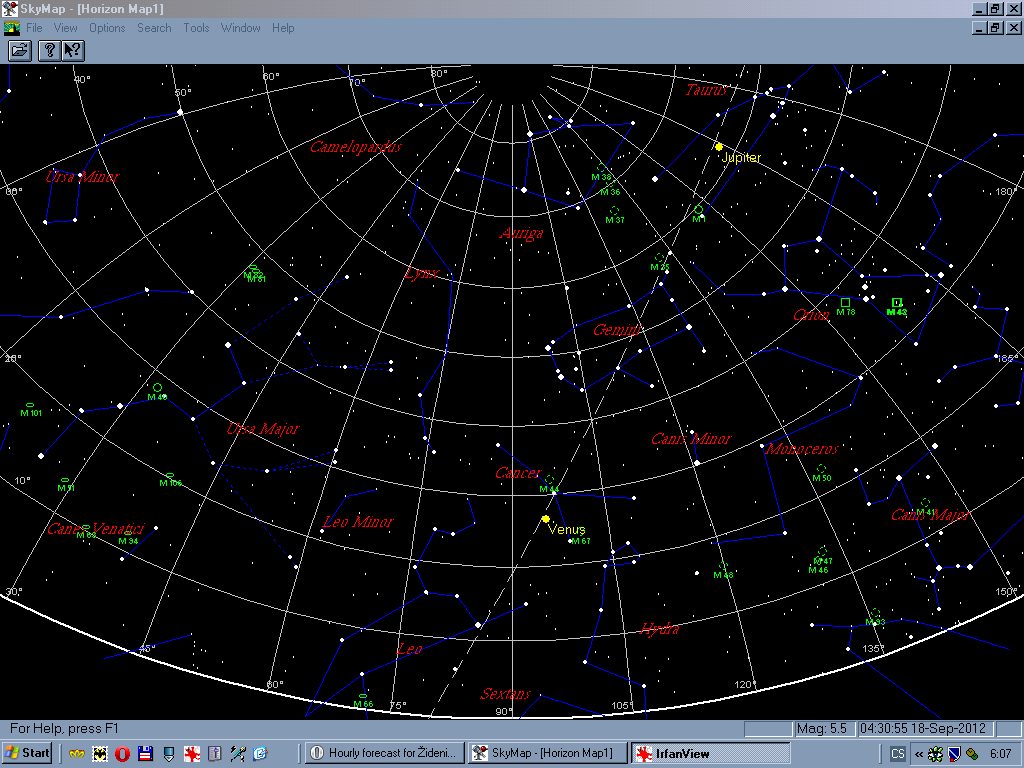Viewport: 1024px width, 768px height.
Task: Activate the context help arrow icon
Action: click(x=72, y=50)
